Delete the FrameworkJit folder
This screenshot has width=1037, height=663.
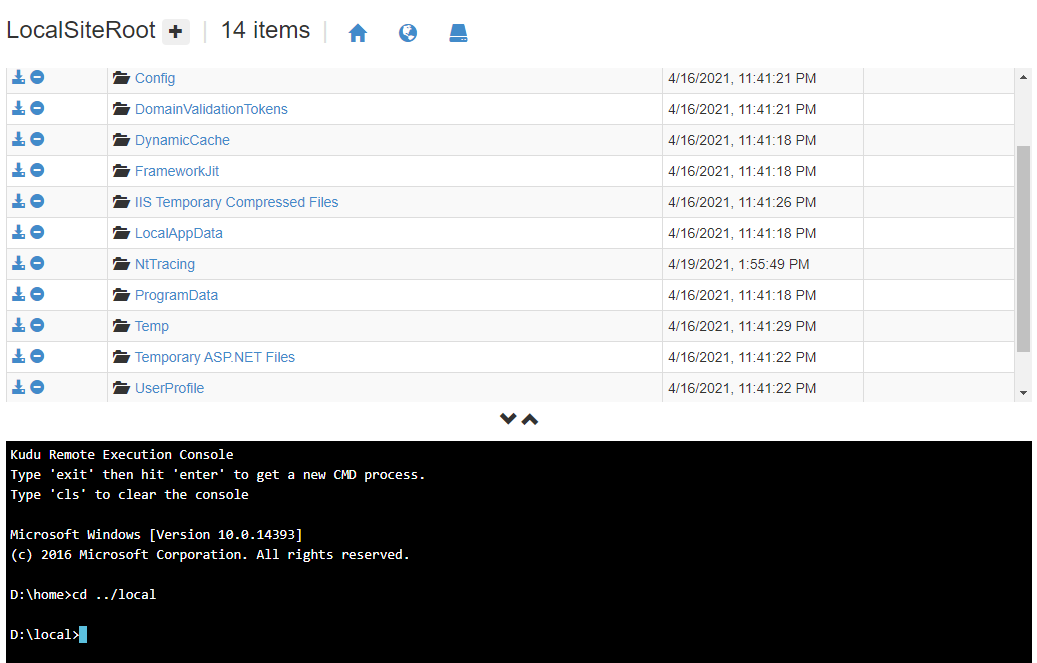[37, 170]
